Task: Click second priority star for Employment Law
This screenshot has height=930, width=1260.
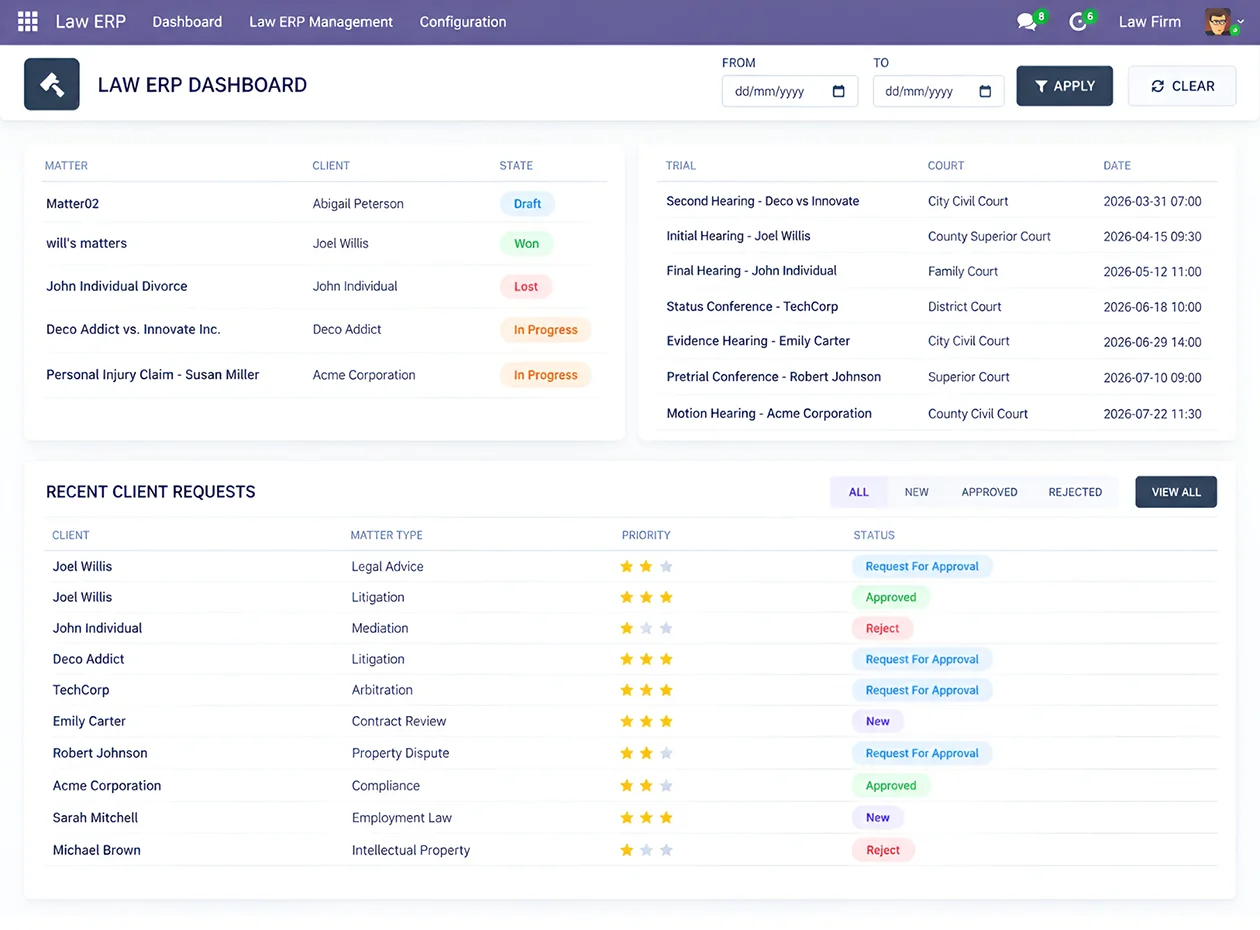Action: pos(646,818)
